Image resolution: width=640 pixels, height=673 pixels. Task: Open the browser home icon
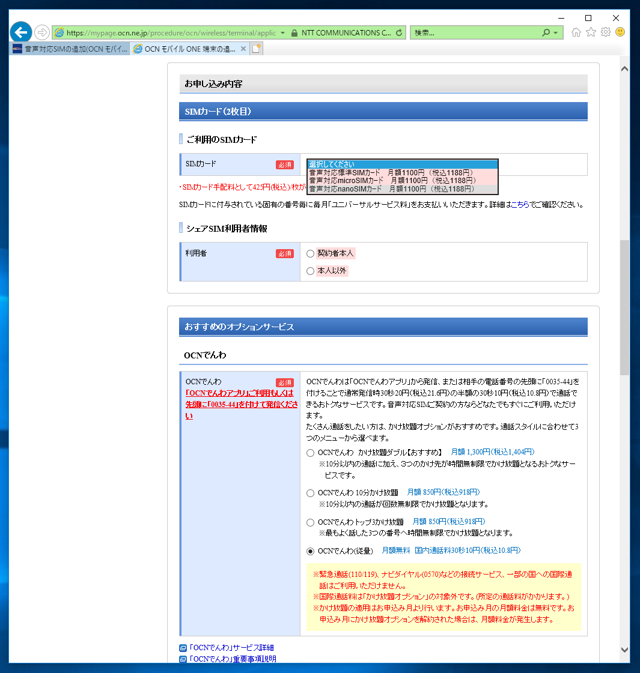pos(576,32)
